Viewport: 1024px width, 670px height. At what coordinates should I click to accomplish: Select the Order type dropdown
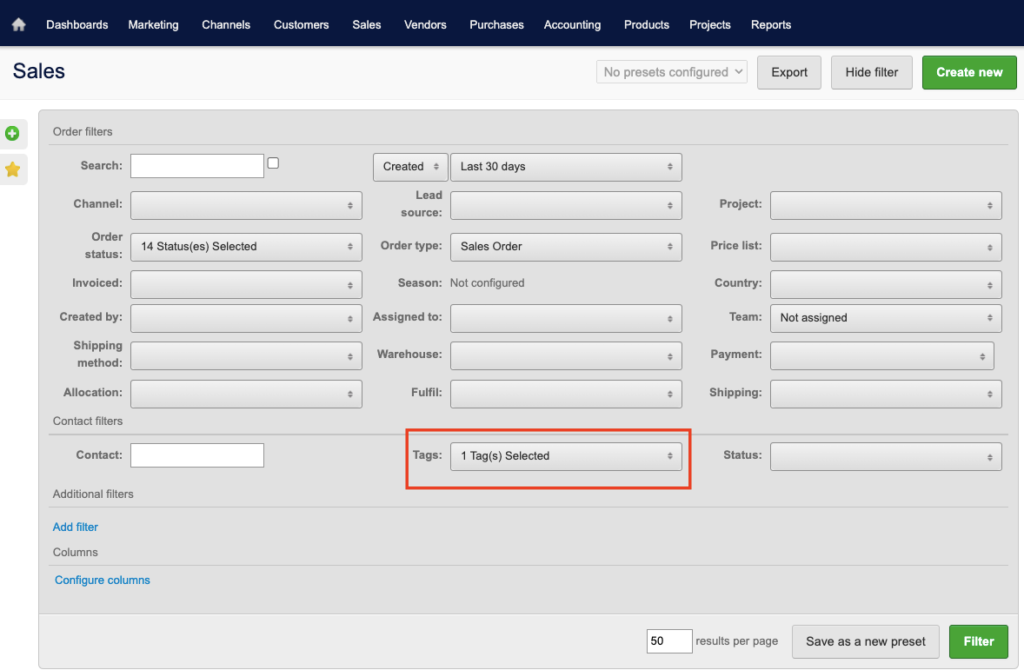point(566,246)
